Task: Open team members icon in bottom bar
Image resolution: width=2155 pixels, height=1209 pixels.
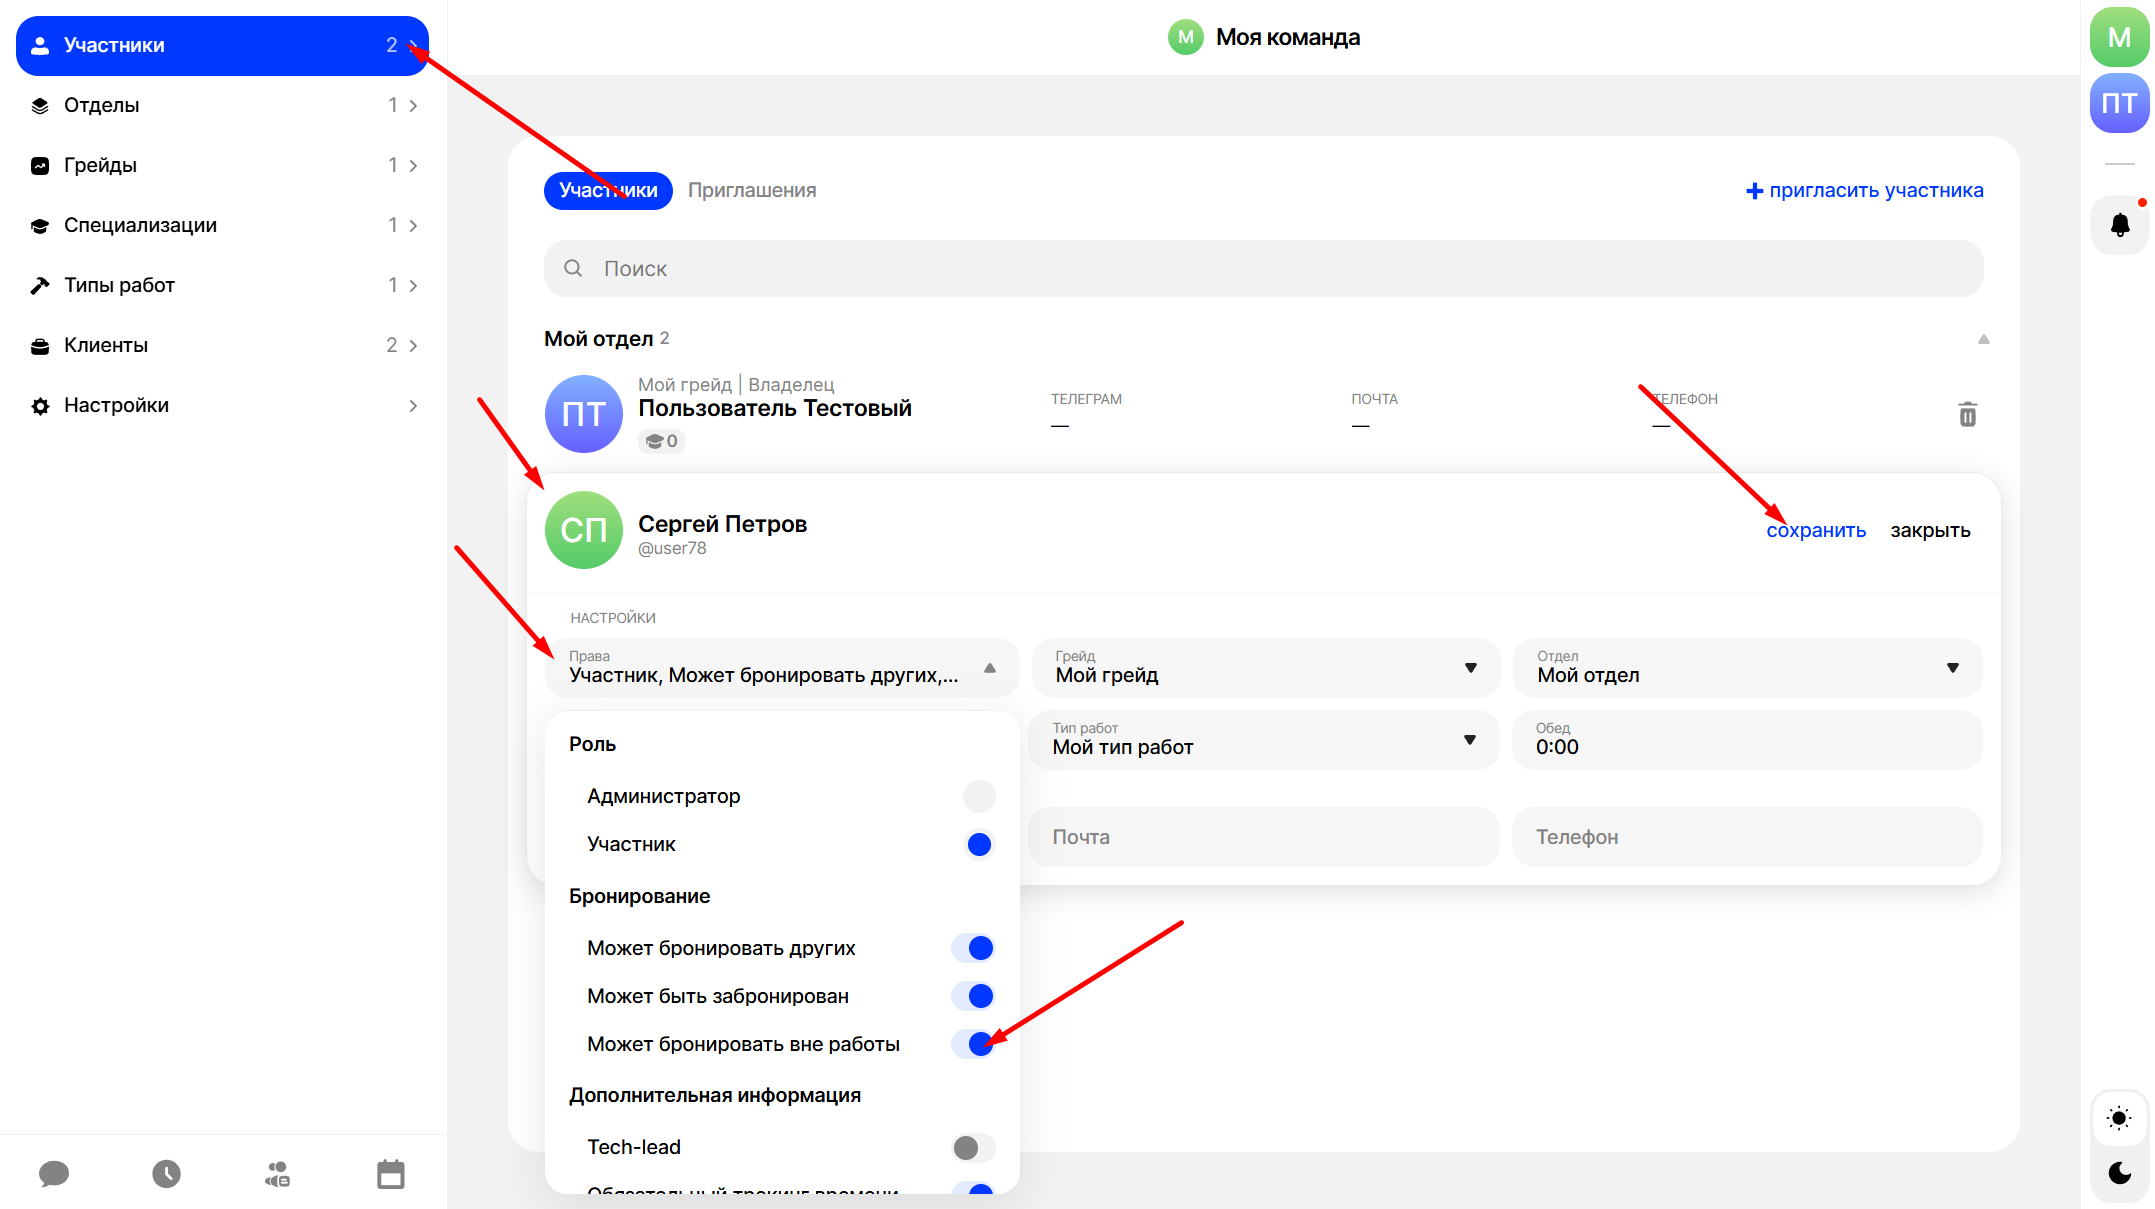Action: [277, 1173]
